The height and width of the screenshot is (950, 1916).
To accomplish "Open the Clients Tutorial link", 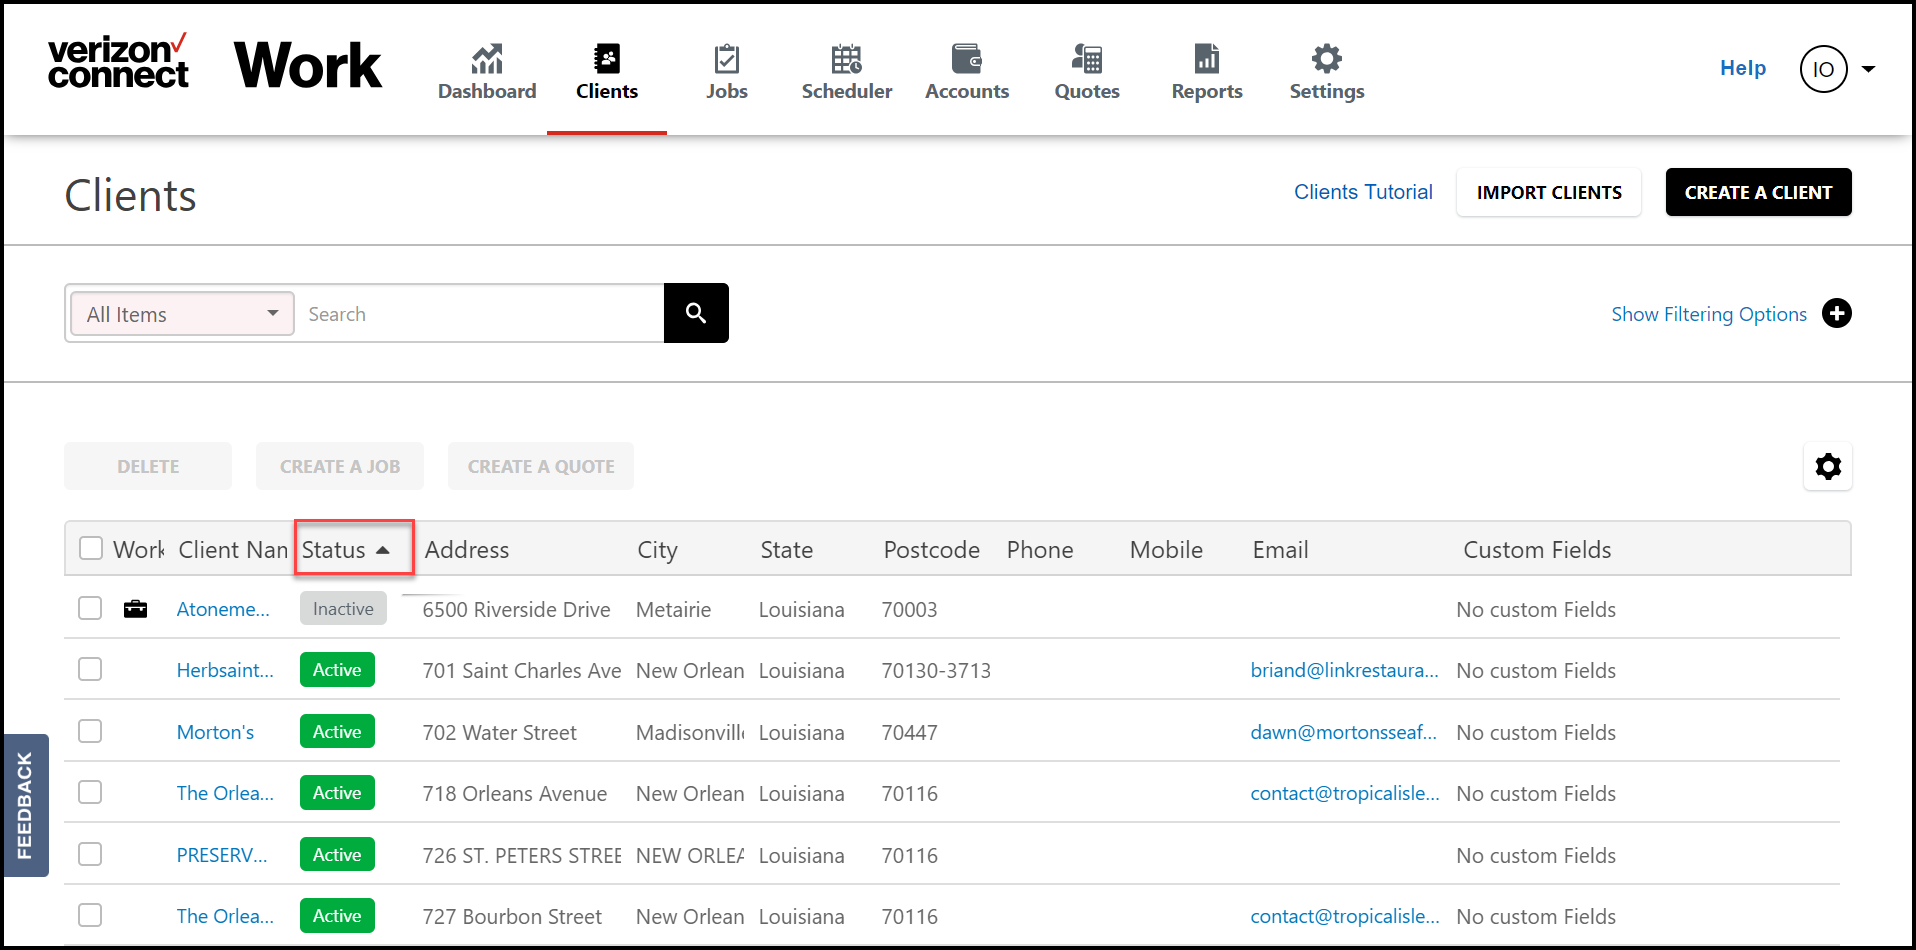I will [x=1363, y=192].
